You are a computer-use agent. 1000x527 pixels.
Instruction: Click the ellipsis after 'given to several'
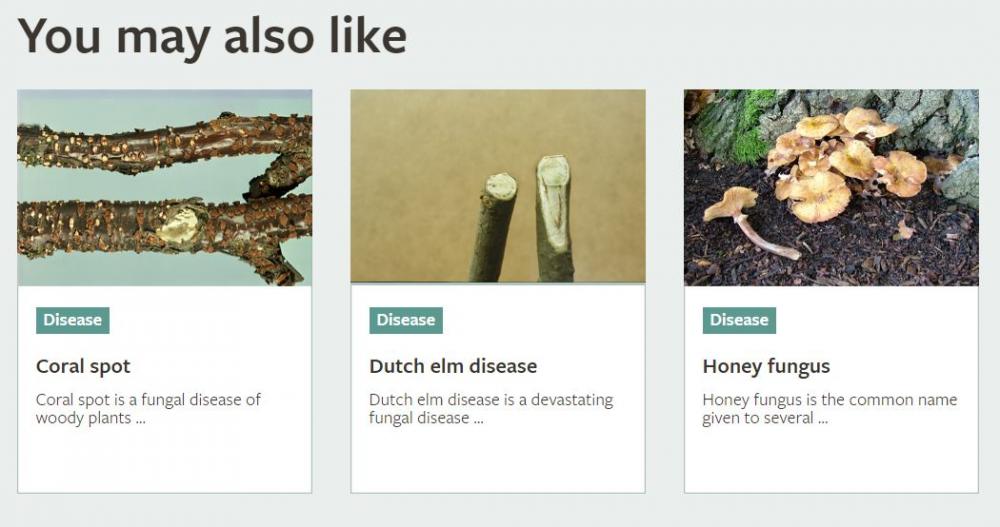[823, 422]
